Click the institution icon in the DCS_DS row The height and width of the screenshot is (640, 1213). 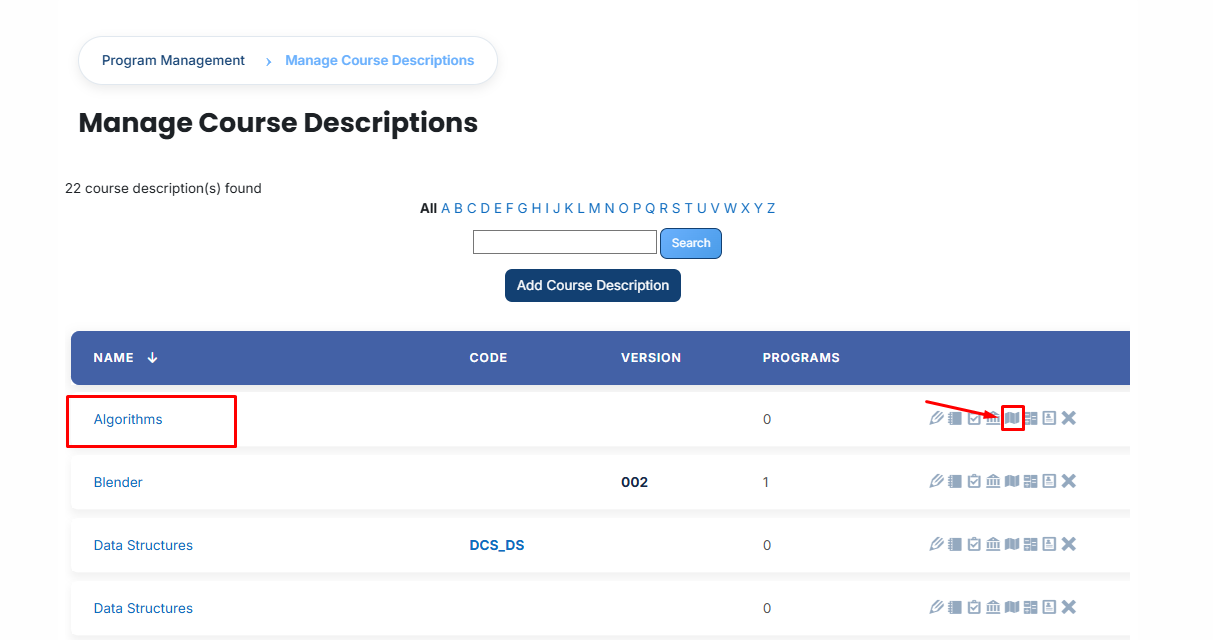pos(993,544)
